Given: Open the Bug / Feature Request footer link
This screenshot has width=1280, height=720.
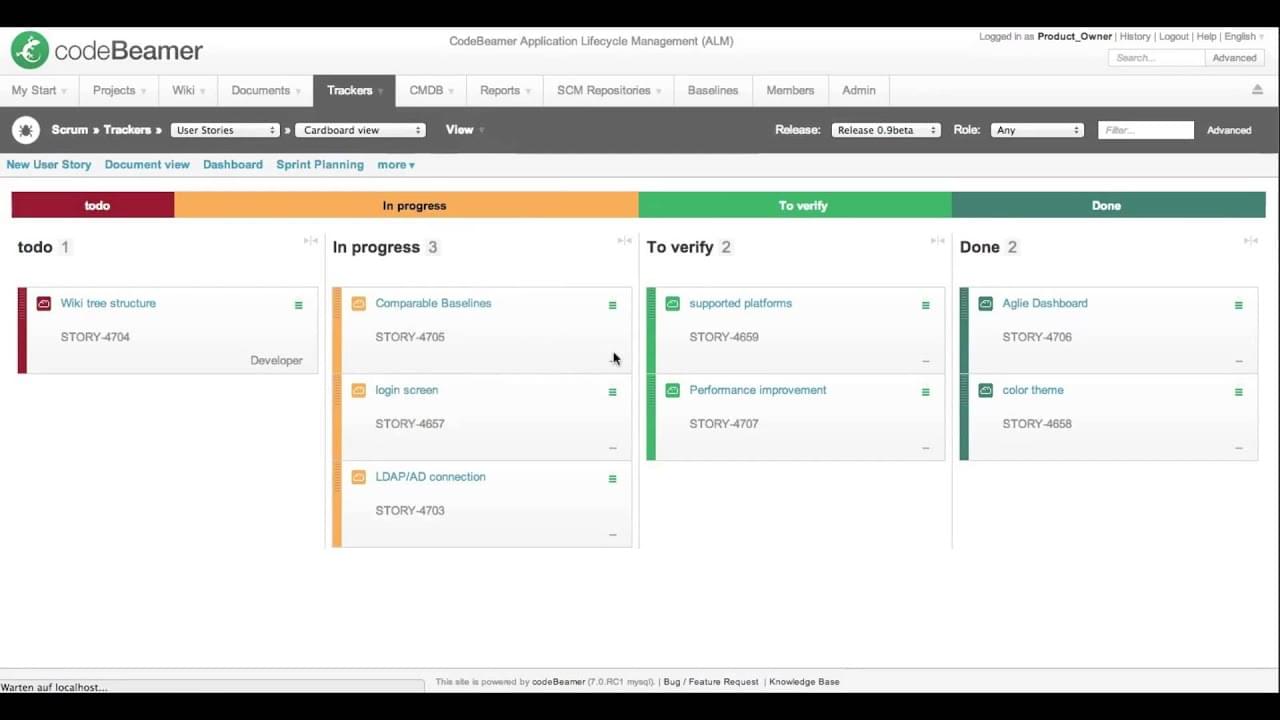Looking at the screenshot, I should [x=711, y=682].
